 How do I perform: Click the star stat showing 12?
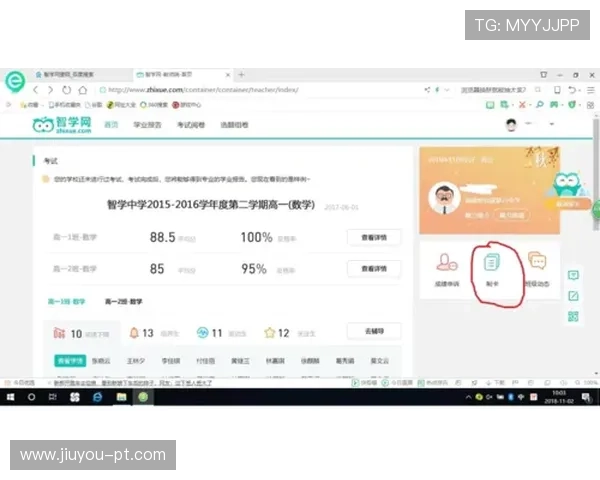coord(289,333)
